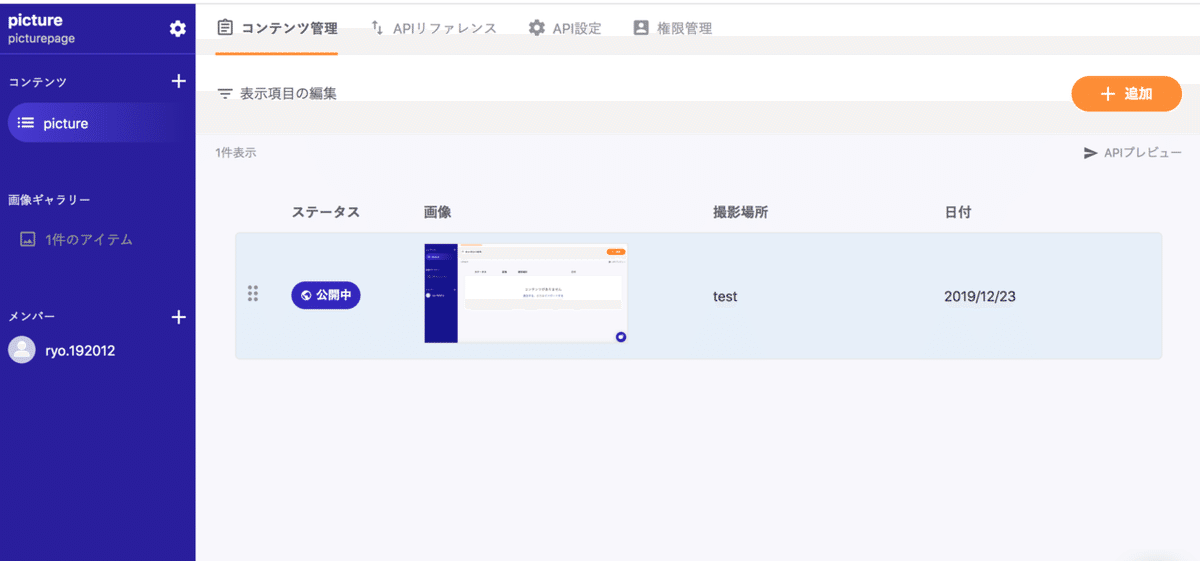Viewport: 1200px width, 561px height.
Task: Click the list icon beside picture
Action: 26,123
